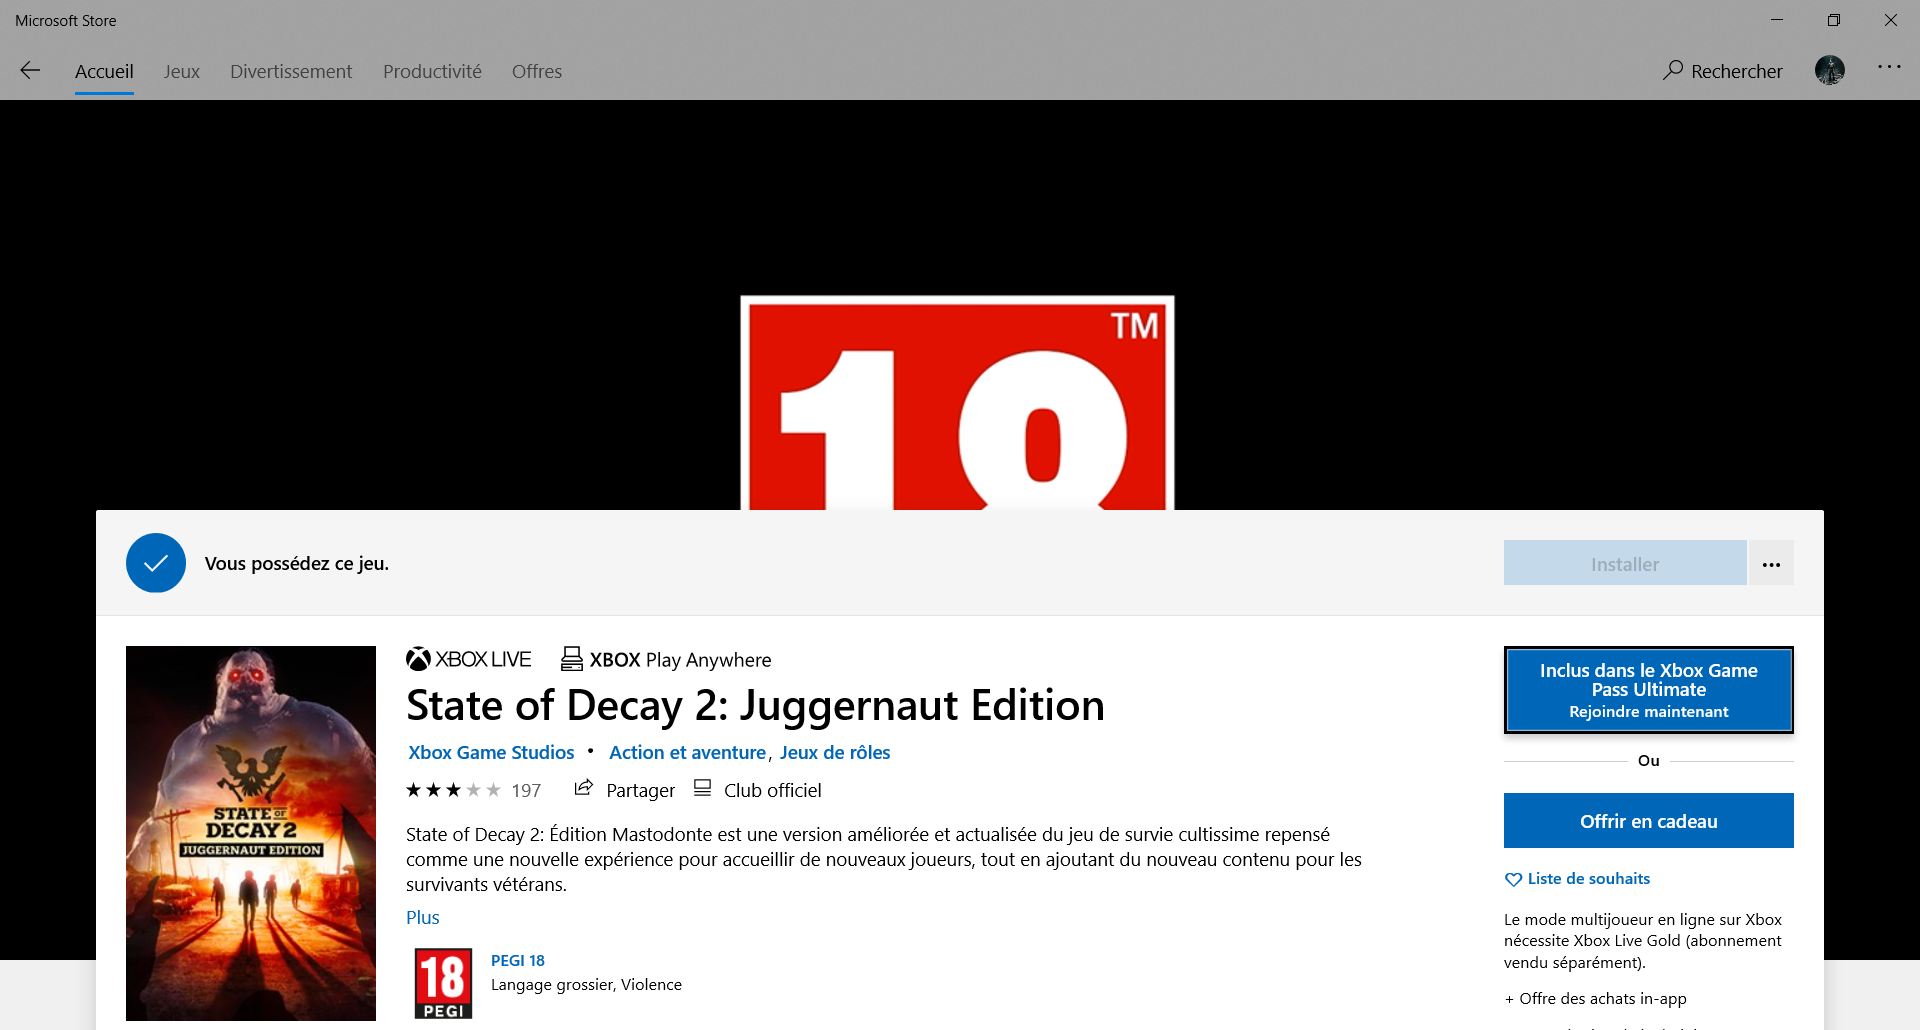Viewport: 1920px width, 1030px height.
Task: Click the Offrir en cadeau button
Action: coord(1649,821)
